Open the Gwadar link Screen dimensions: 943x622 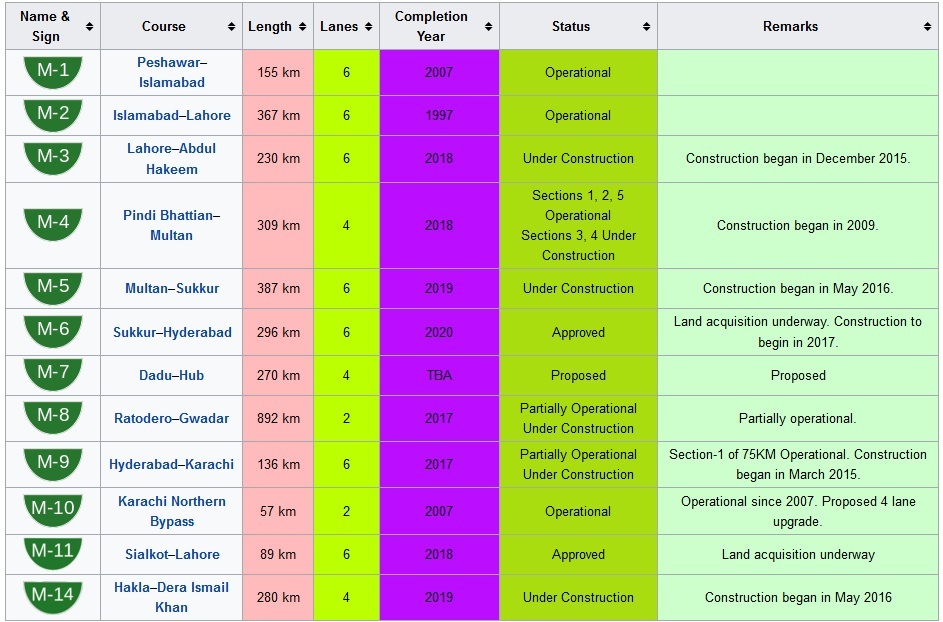(204, 418)
